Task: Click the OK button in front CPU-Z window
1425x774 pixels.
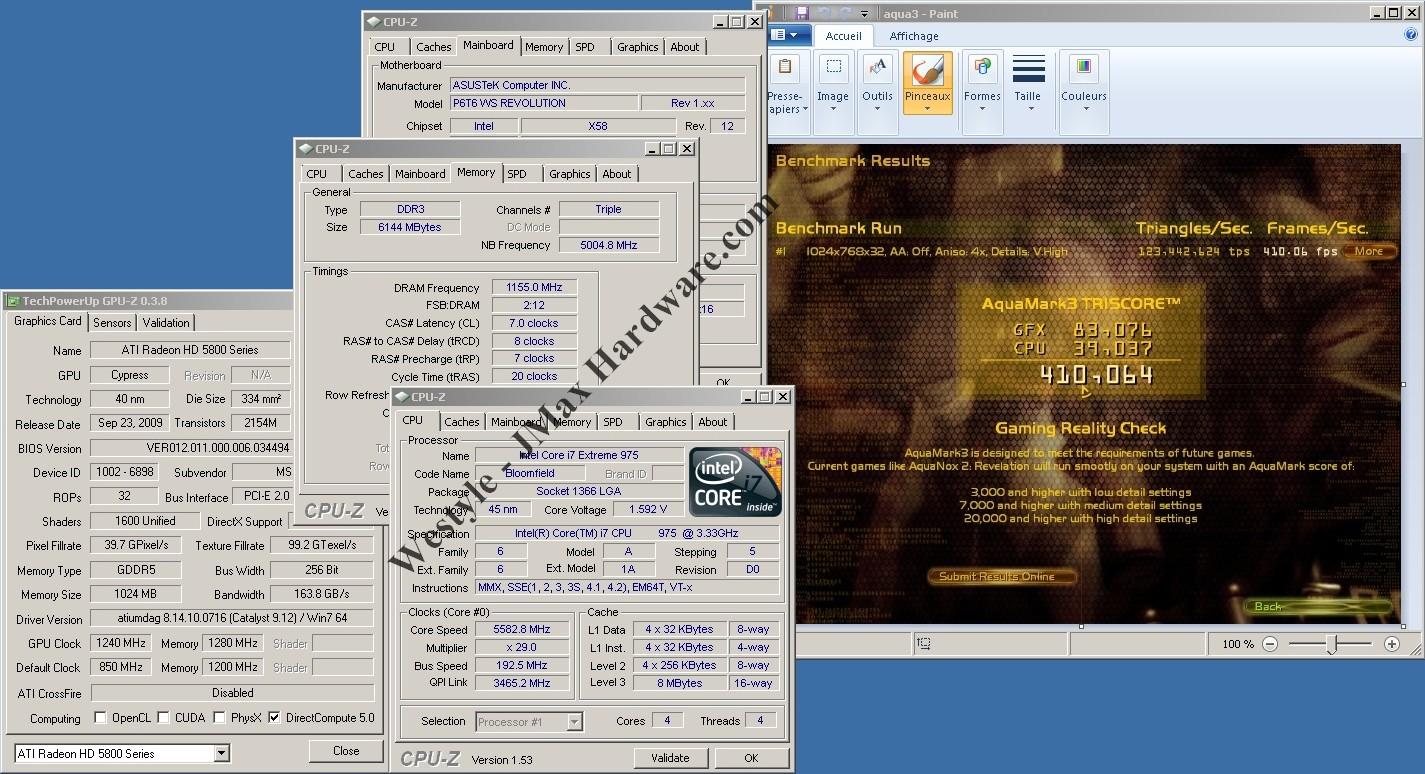Action: (751, 758)
